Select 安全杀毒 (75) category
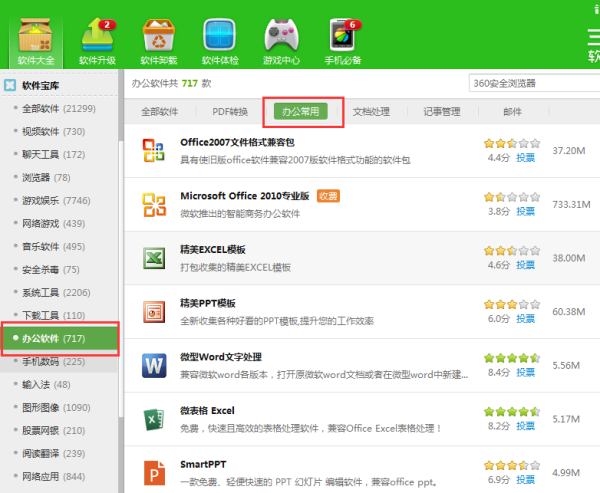This screenshot has height=493, width=600. tap(59, 269)
